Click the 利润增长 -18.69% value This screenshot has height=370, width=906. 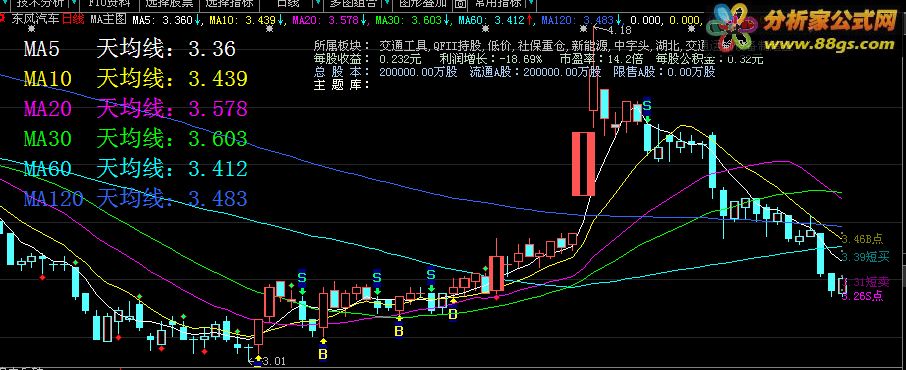tap(491, 58)
